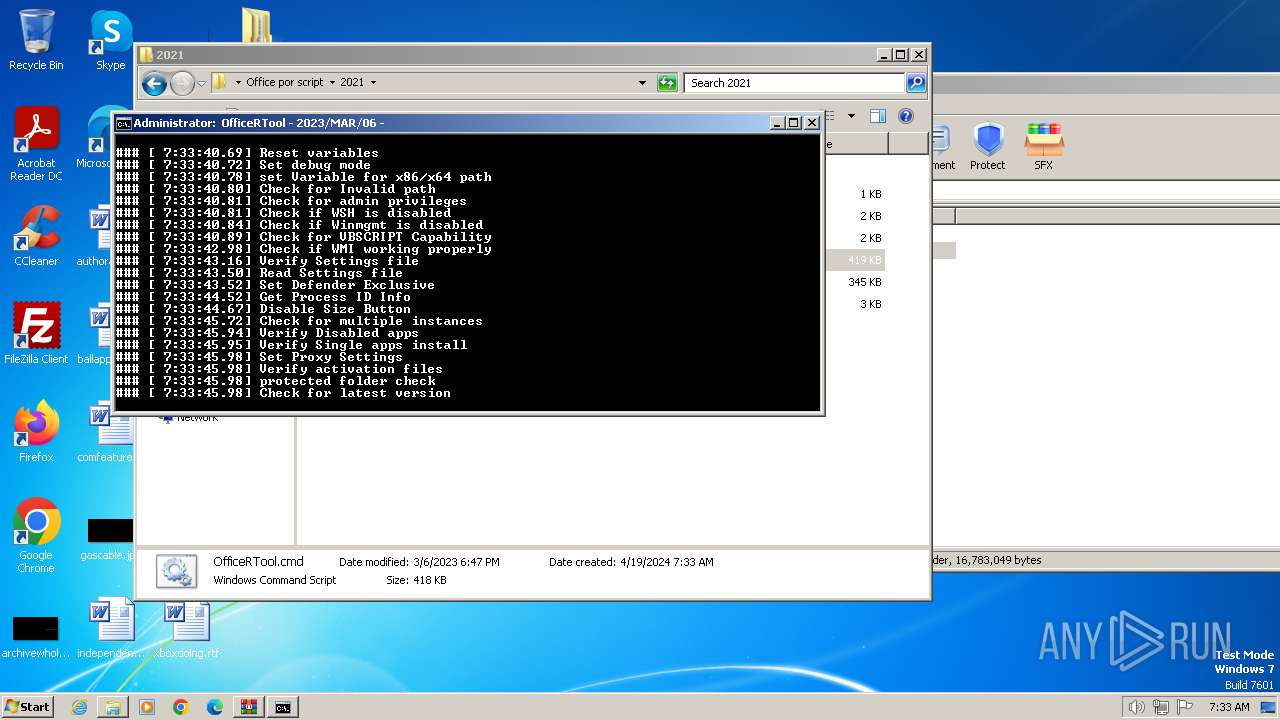Click the SFX icon in WinRAR toolbar
Screen dimensions: 1280x720
click(1043, 147)
